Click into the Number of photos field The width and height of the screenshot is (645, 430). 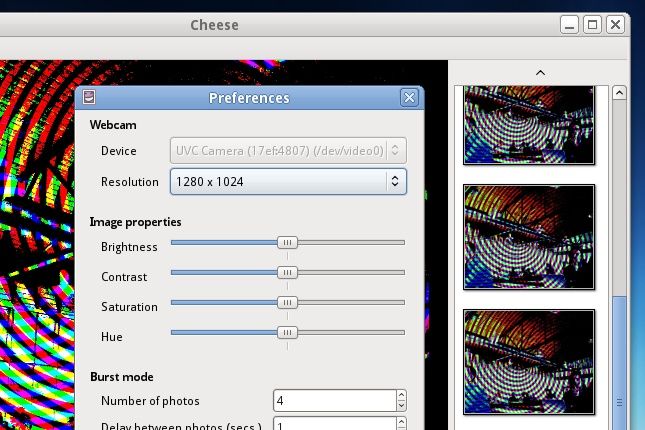tap(334, 400)
